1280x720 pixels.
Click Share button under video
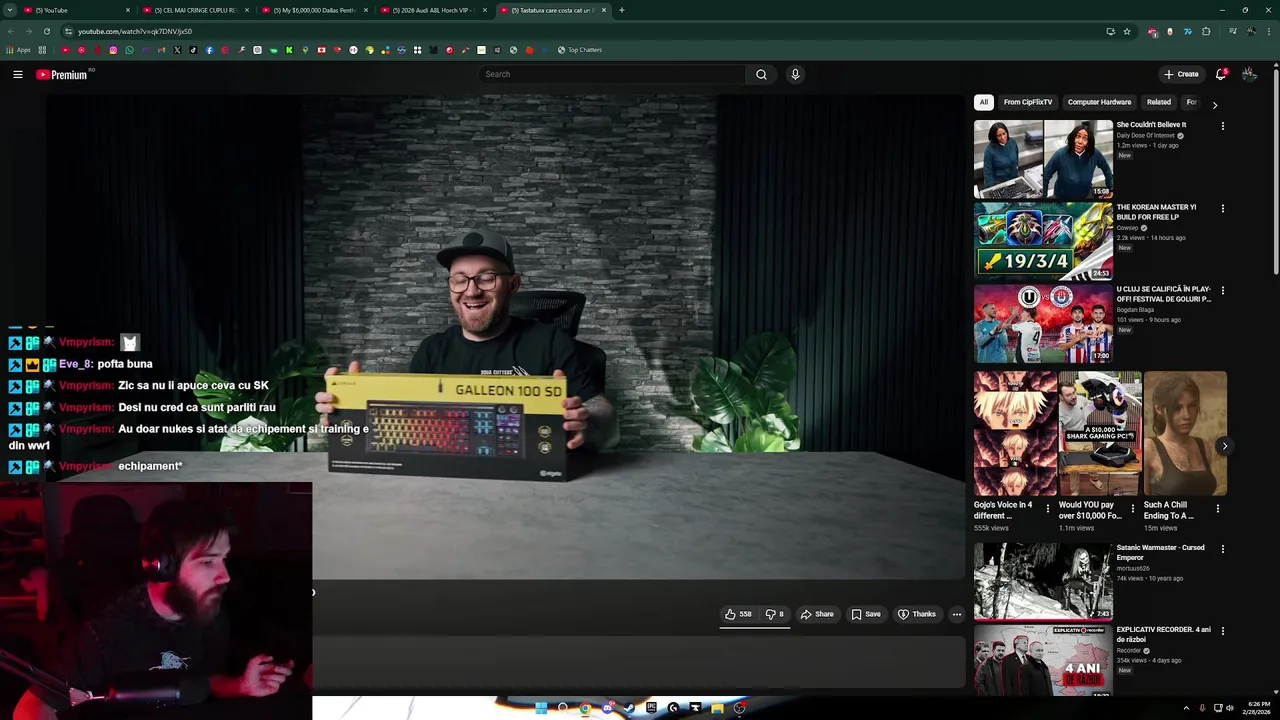[x=817, y=614]
